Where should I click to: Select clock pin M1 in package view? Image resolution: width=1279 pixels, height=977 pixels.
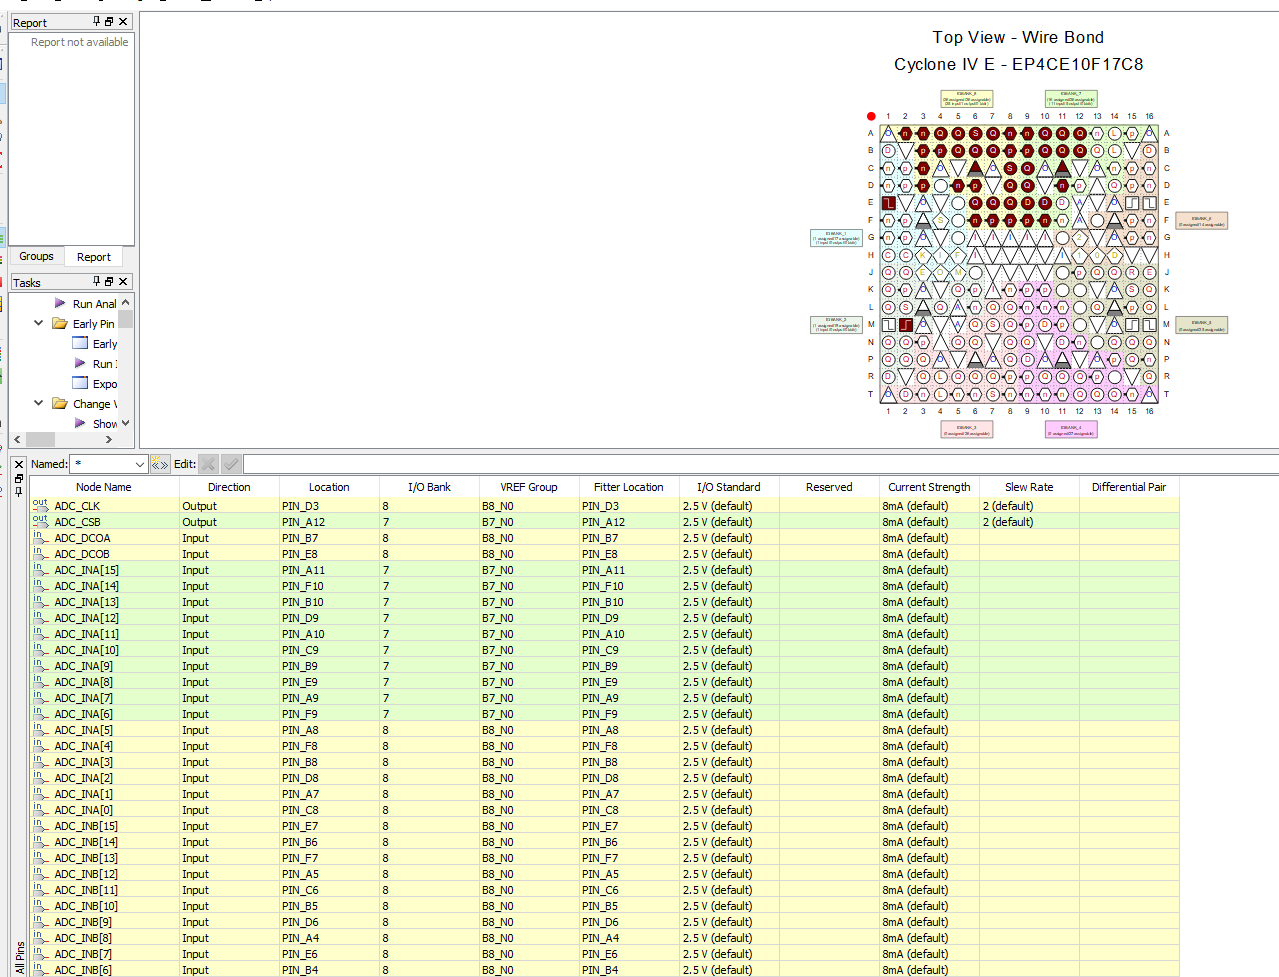[888, 325]
